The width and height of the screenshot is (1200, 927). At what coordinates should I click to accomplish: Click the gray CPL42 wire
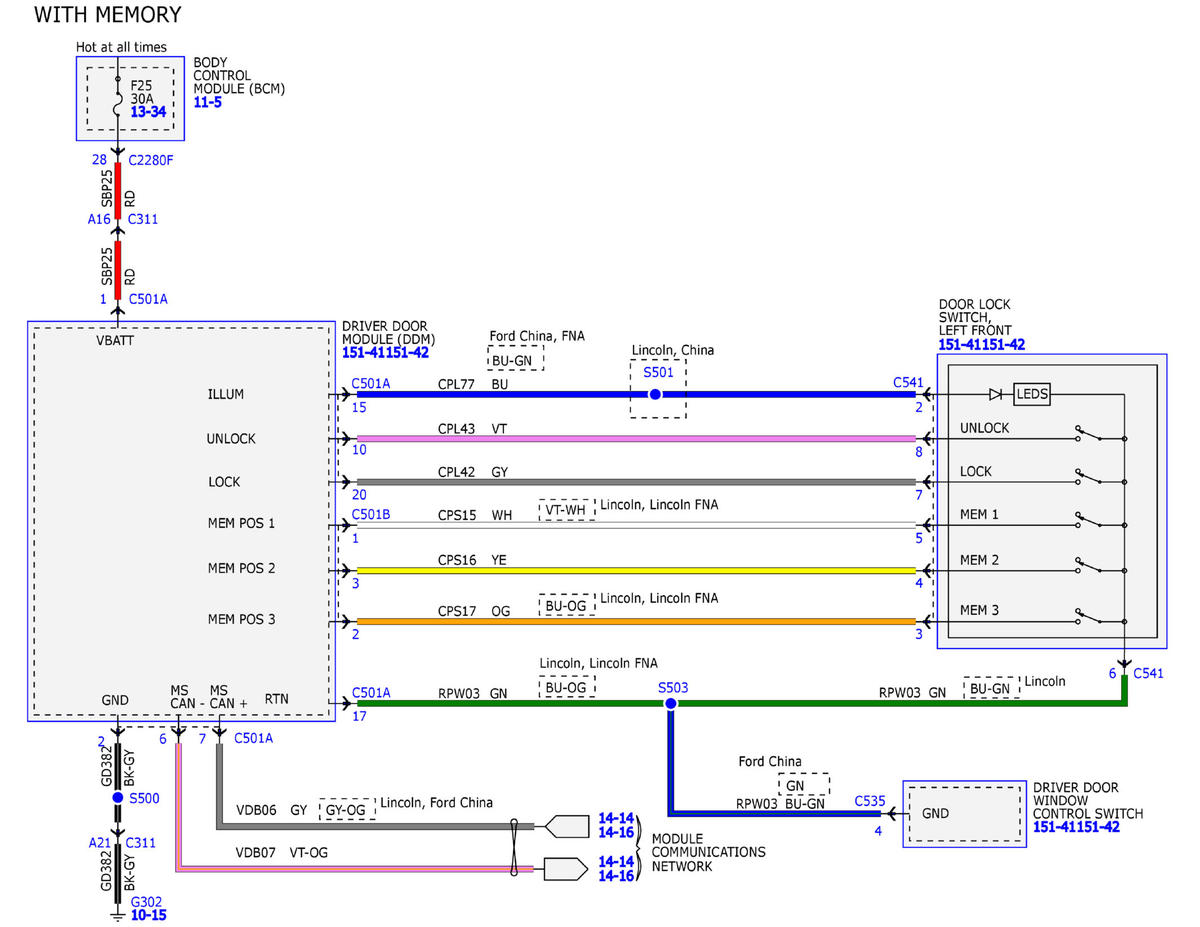[636, 483]
